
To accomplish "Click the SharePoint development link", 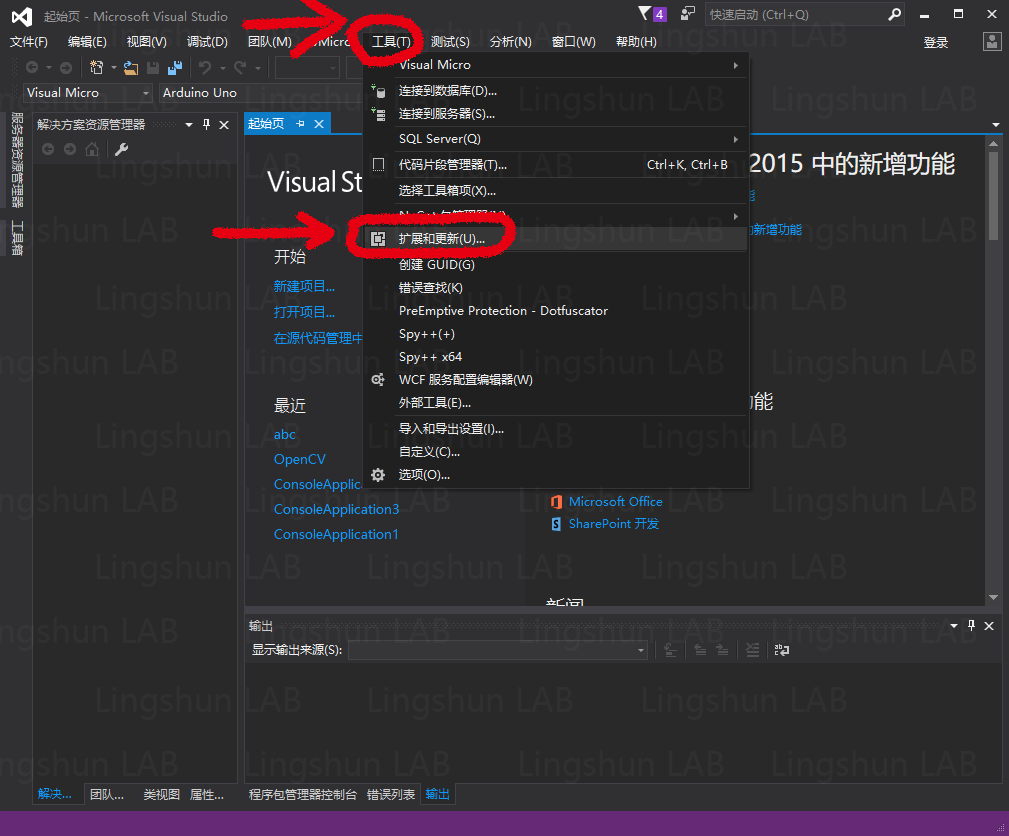I will [614, 524].
